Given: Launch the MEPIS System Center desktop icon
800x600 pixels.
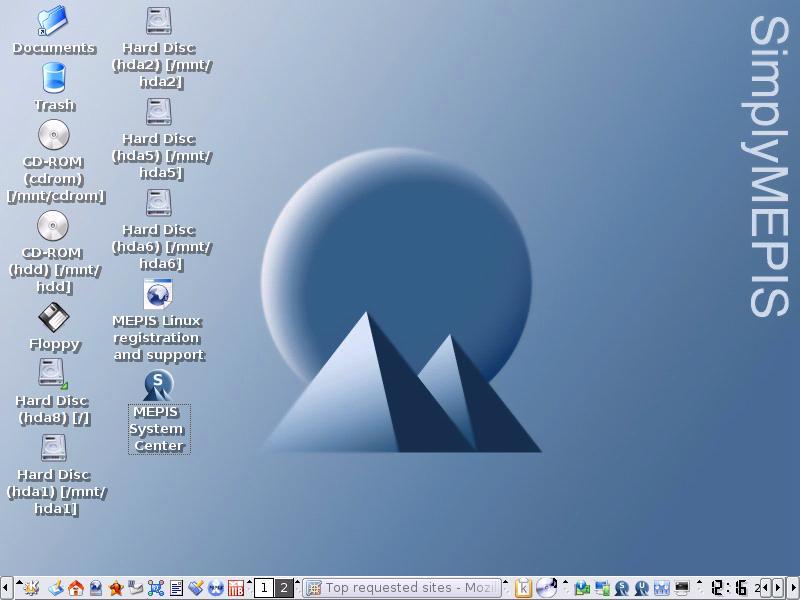Looking at the screenshot, I should point(159,385).
